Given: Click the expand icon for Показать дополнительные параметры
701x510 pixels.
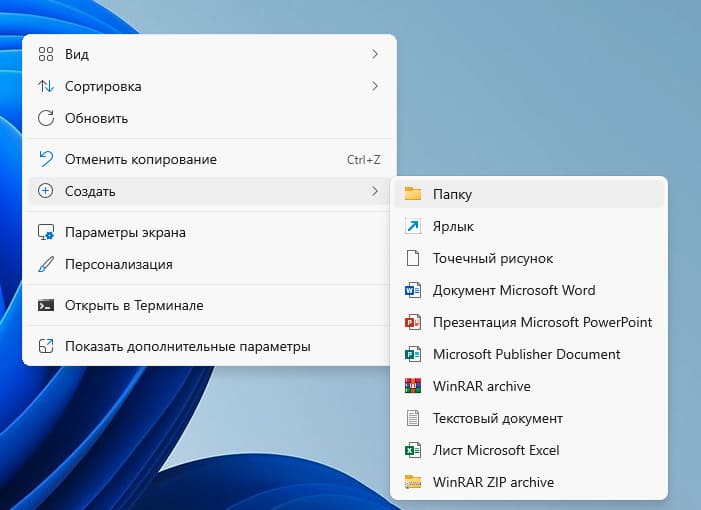Looking at the screenshot, I should (x=46, y=346).
